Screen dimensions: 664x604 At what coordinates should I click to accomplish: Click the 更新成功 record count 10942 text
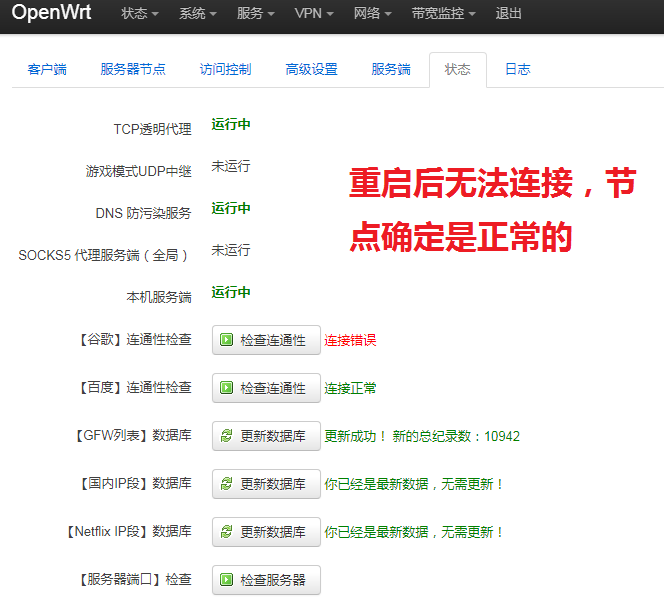[x=422, y=436]
